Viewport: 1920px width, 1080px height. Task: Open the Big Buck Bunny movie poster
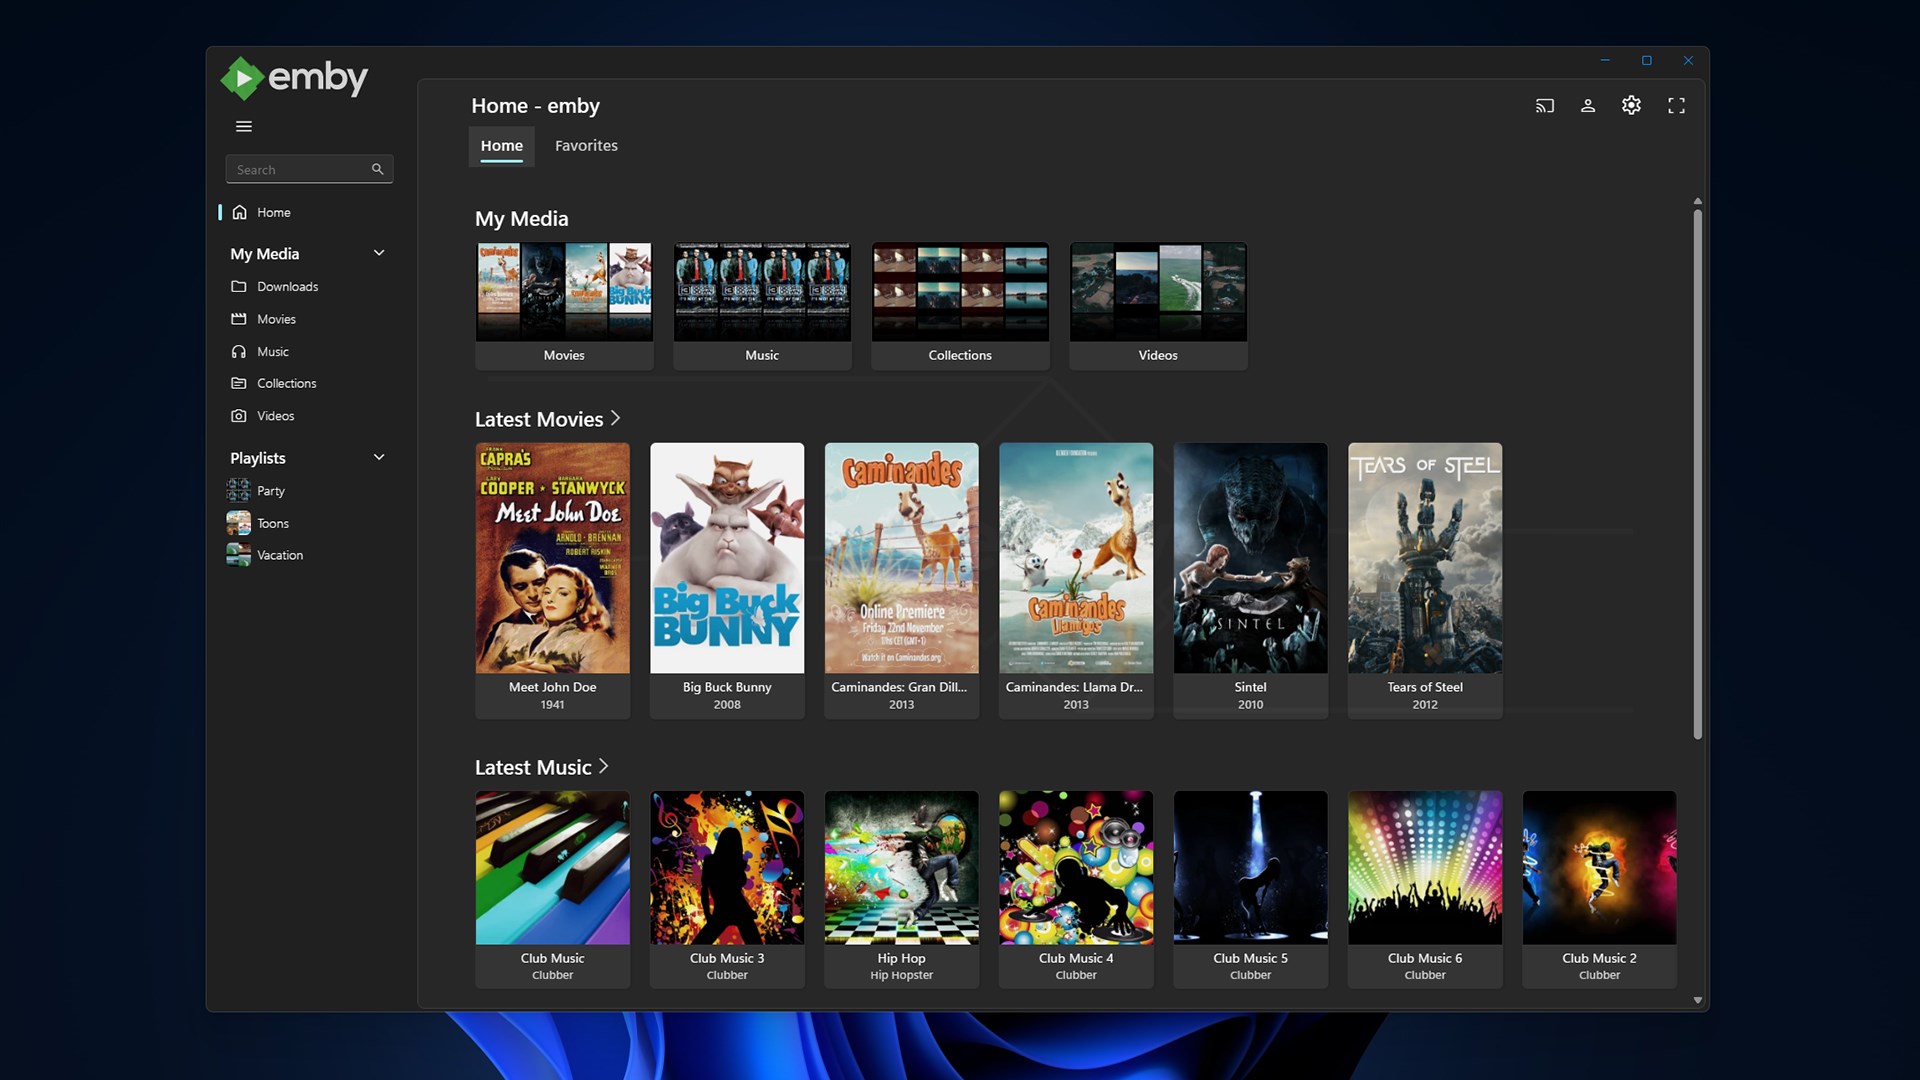pyautogui.click(x=727, y=558)
